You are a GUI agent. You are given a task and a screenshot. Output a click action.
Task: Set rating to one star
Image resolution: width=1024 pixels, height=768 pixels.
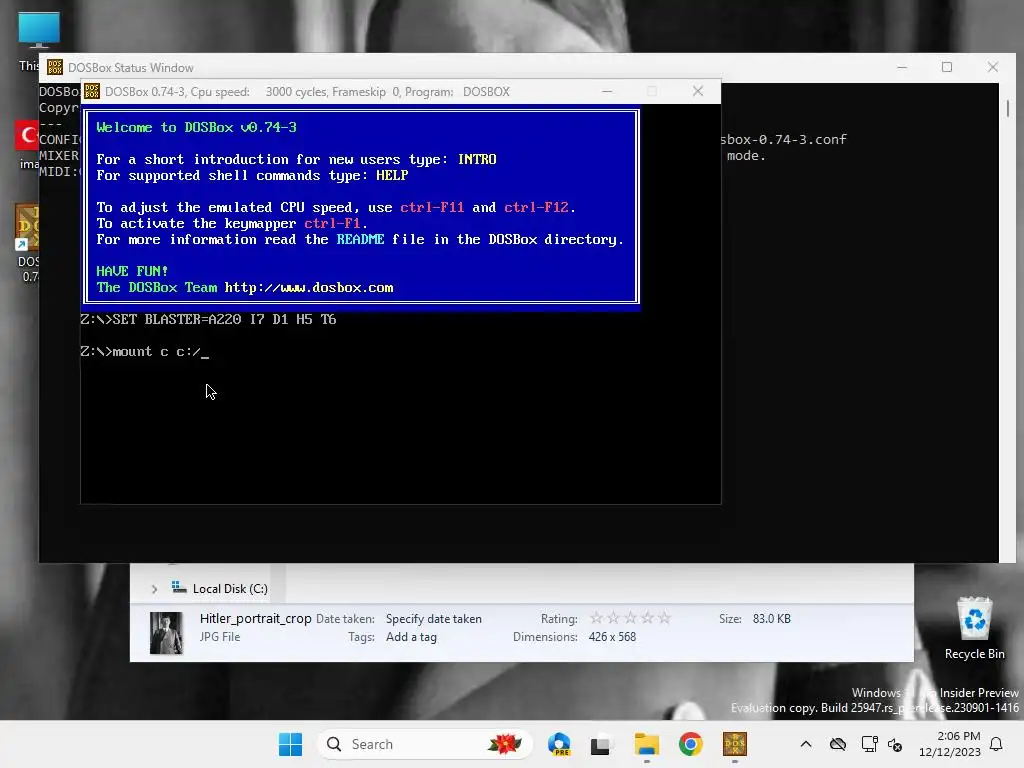[x=596, y=618]
